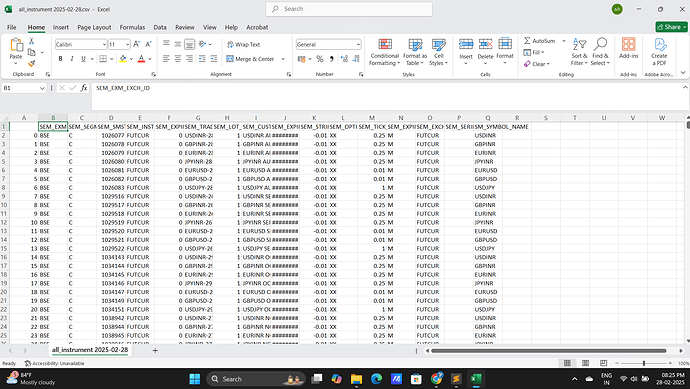Switch to Page Layout tab

94,27
